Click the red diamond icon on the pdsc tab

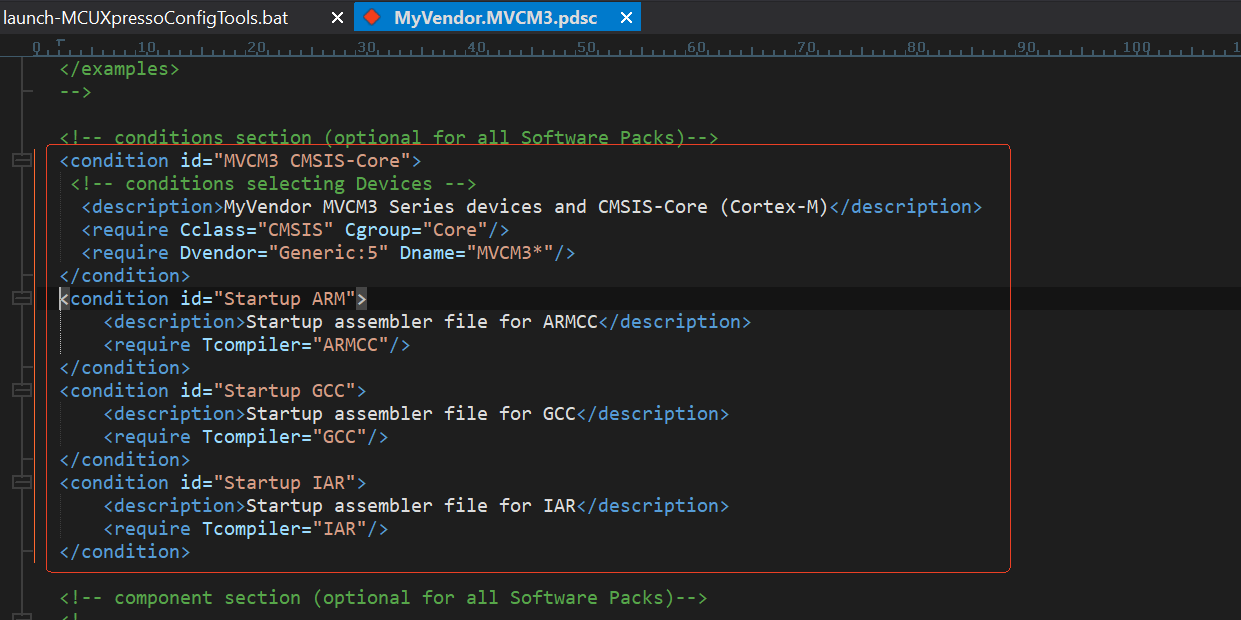372,17
